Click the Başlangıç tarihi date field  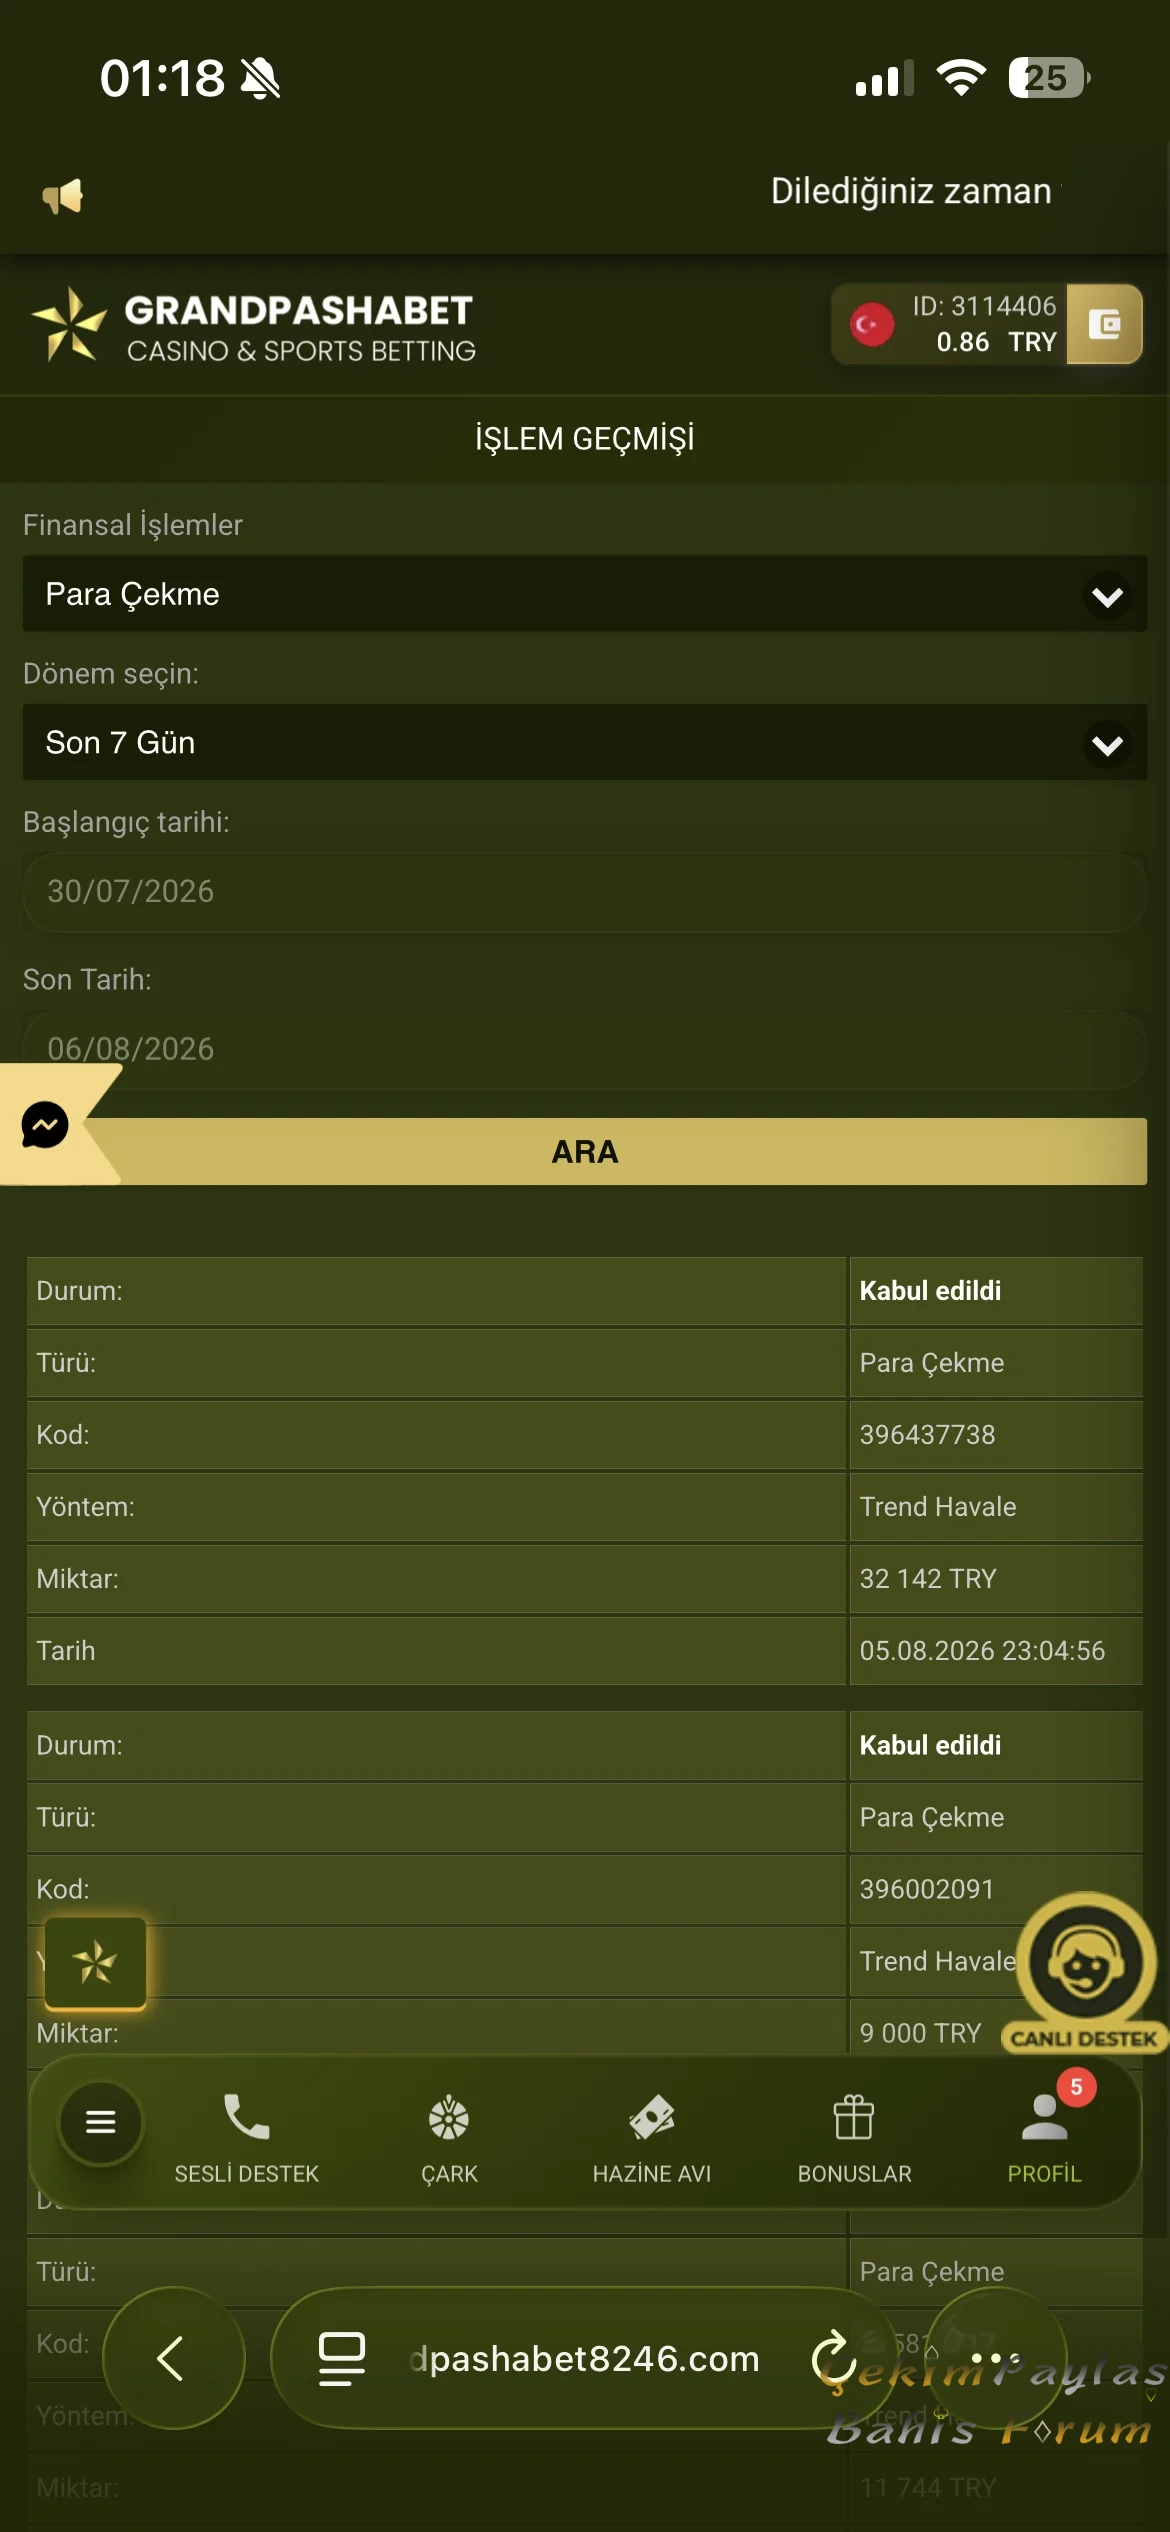tap(585, 892)
